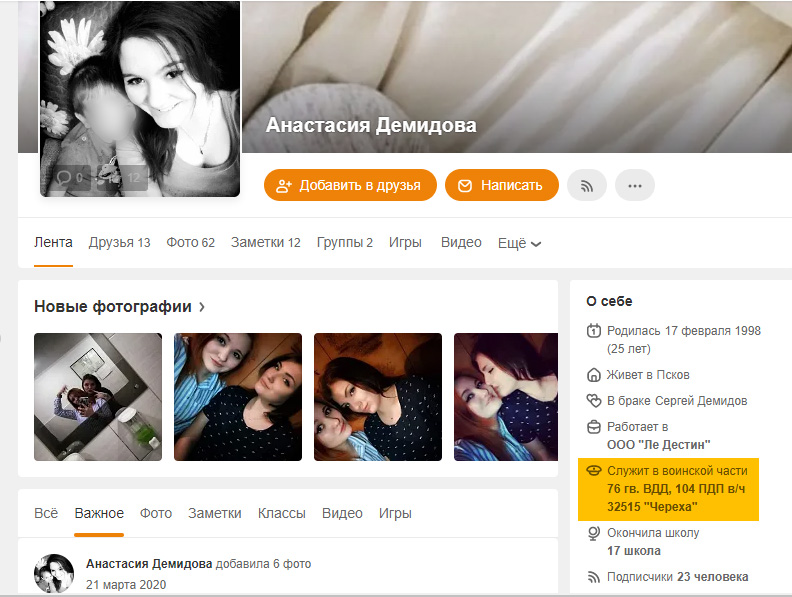The height and width of the screenshot is (597, 792).
Task: Open the large profile avatar photo
Action: click(x=140, y=98)
